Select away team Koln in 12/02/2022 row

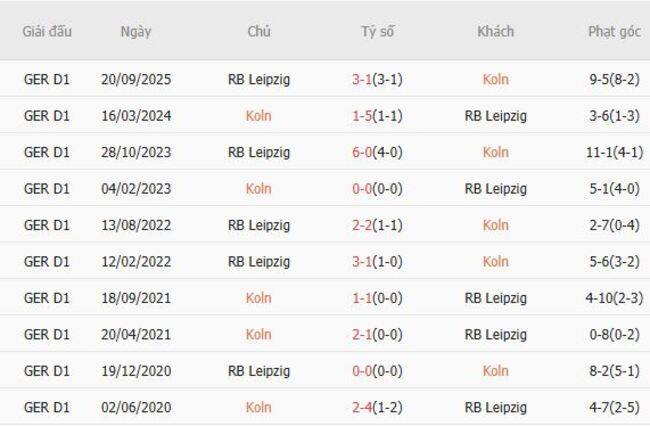coord(495,261)
